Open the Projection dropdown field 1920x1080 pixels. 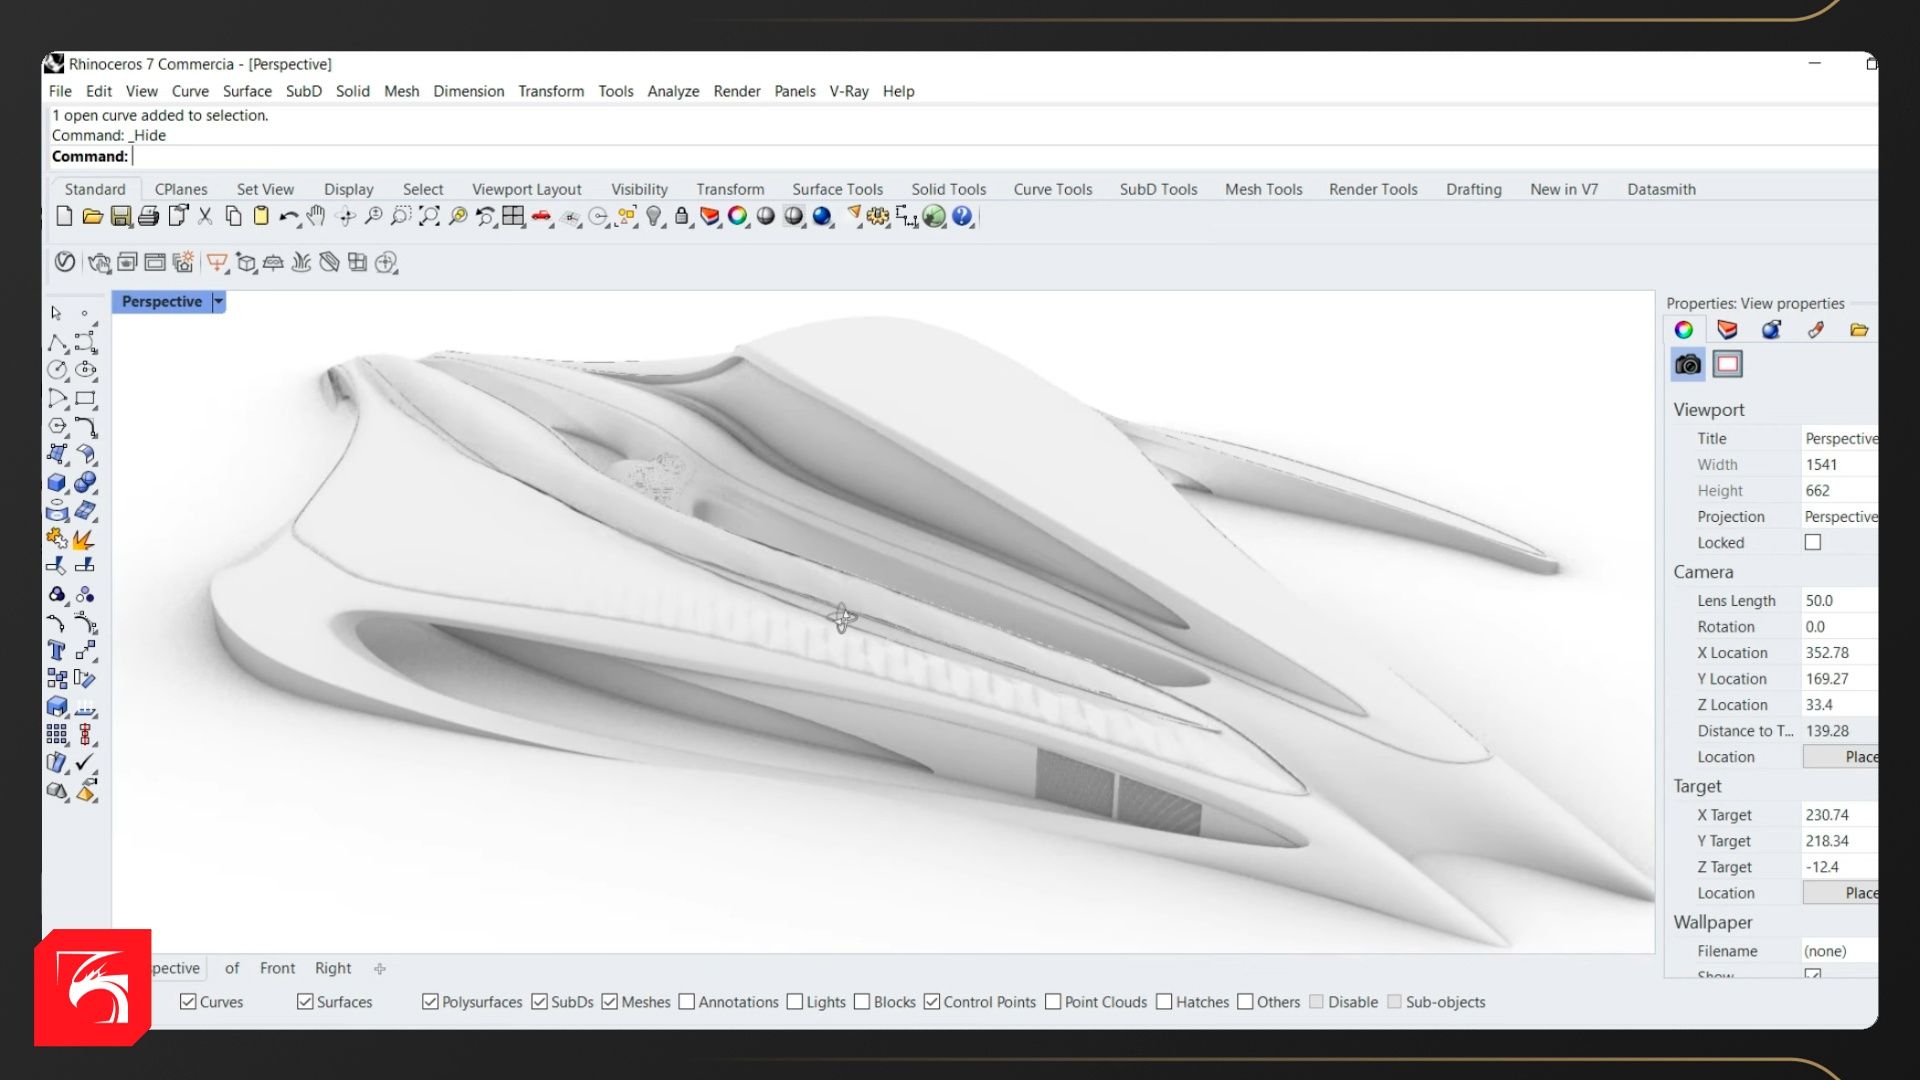[x=1840, y=517]
